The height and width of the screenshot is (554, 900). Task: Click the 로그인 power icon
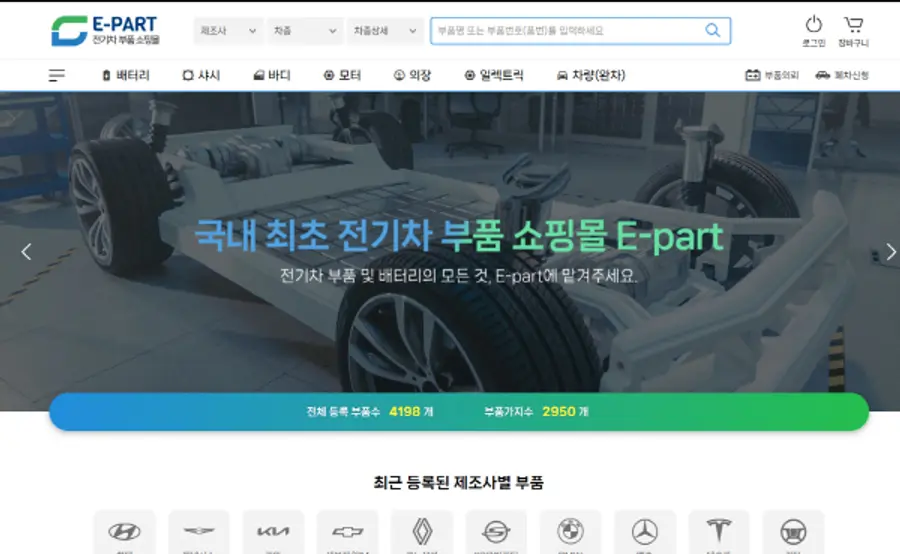point(813,25)
